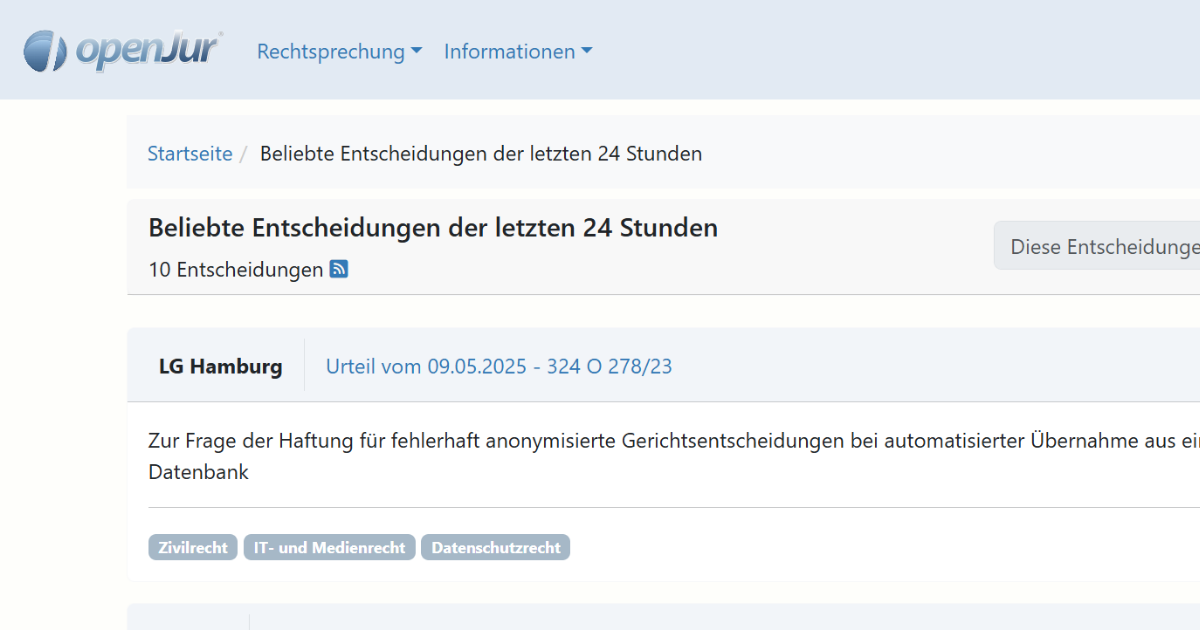1200x630 pixels.
Task: Click the Diese Entscheidungen button
Action: pyautogui.click(x=1097, y=246)
